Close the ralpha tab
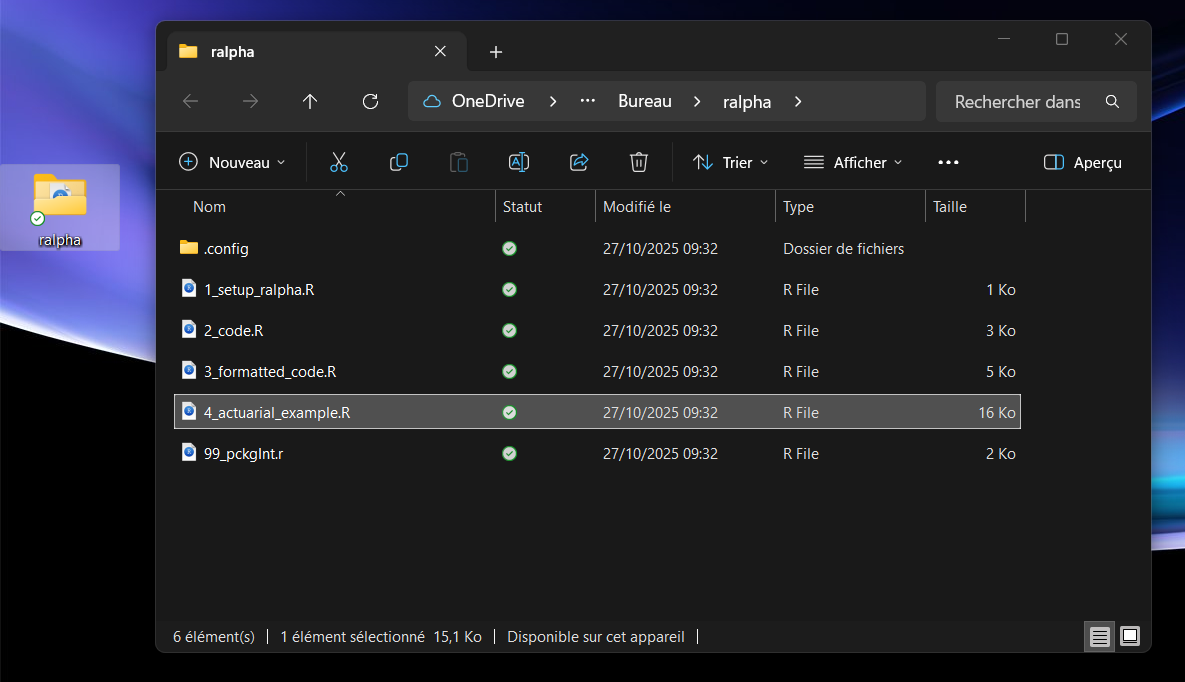The height and width of the screenshot is (682, 1185). (440, 51)
